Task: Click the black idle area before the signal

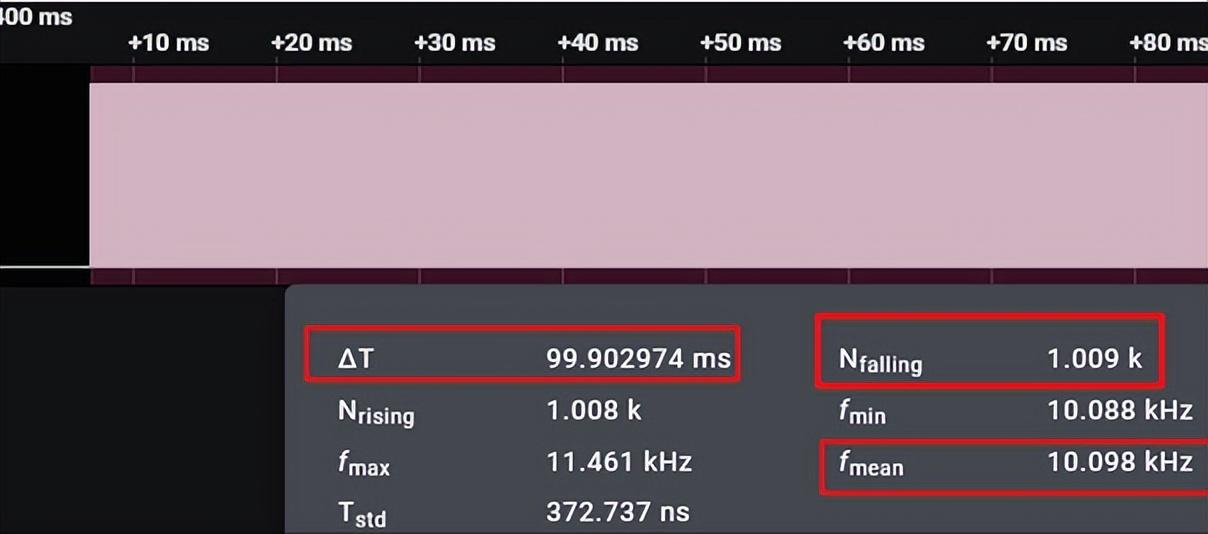Action: click(x=44, y=170)
